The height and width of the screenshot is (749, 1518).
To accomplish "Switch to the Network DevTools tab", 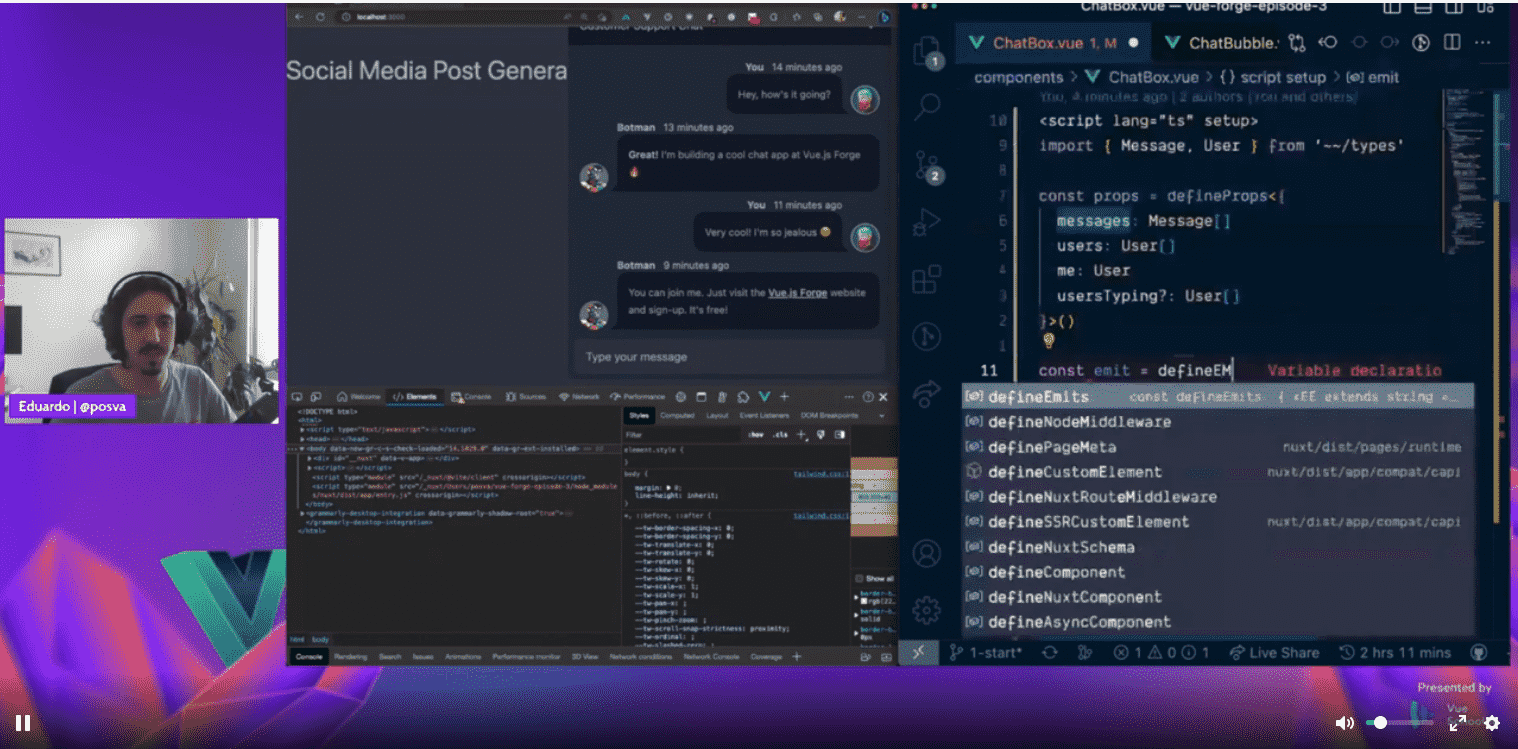I will point(579,397).
